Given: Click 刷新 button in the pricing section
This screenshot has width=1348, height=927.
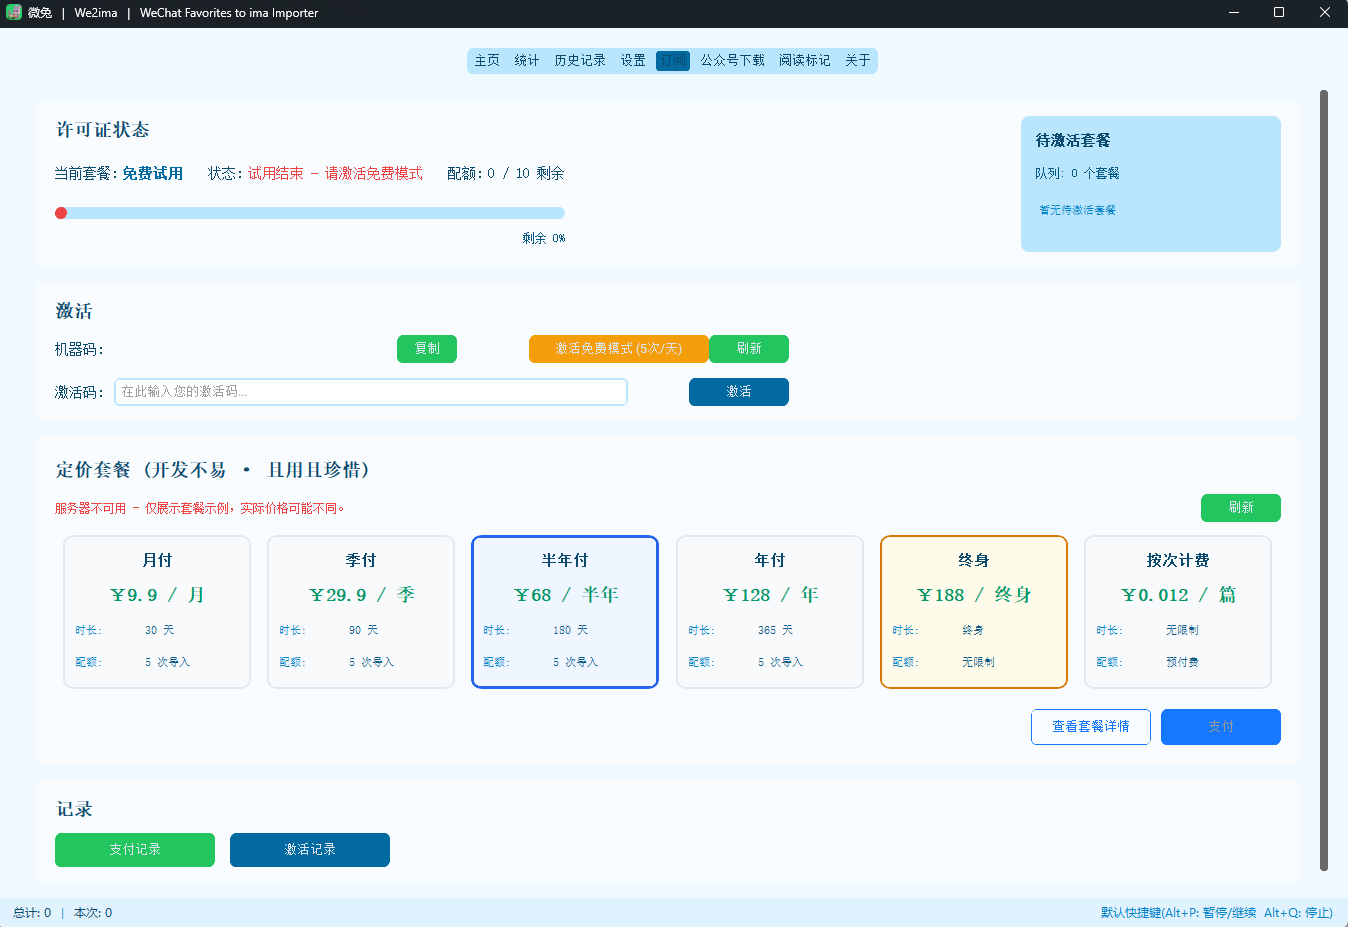Looking at the screenshot, I should (1241, 508).
